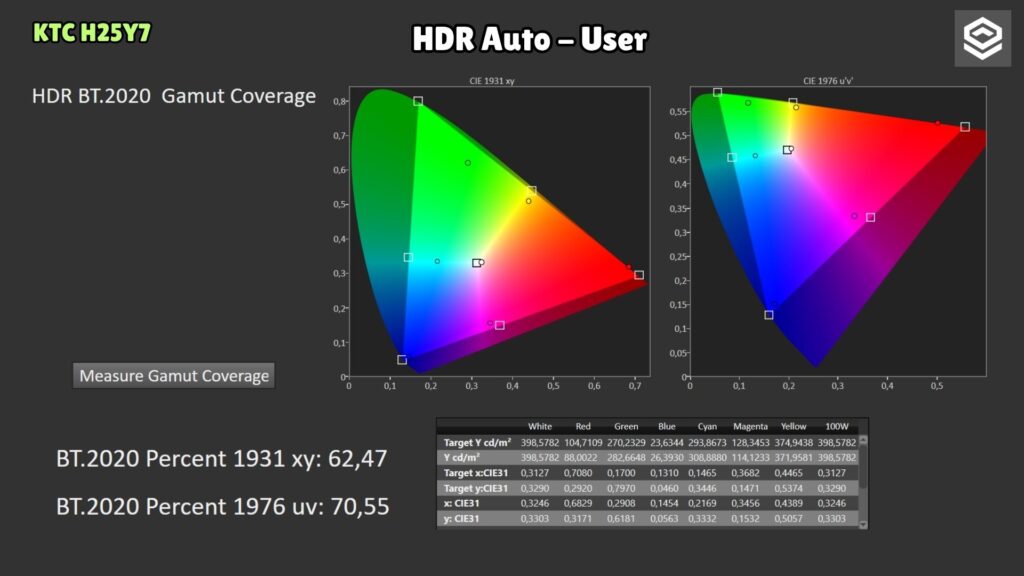1024x576 pixels.
Task: Click the Magenta target Y value 128,3453
Action: [750, 442]
